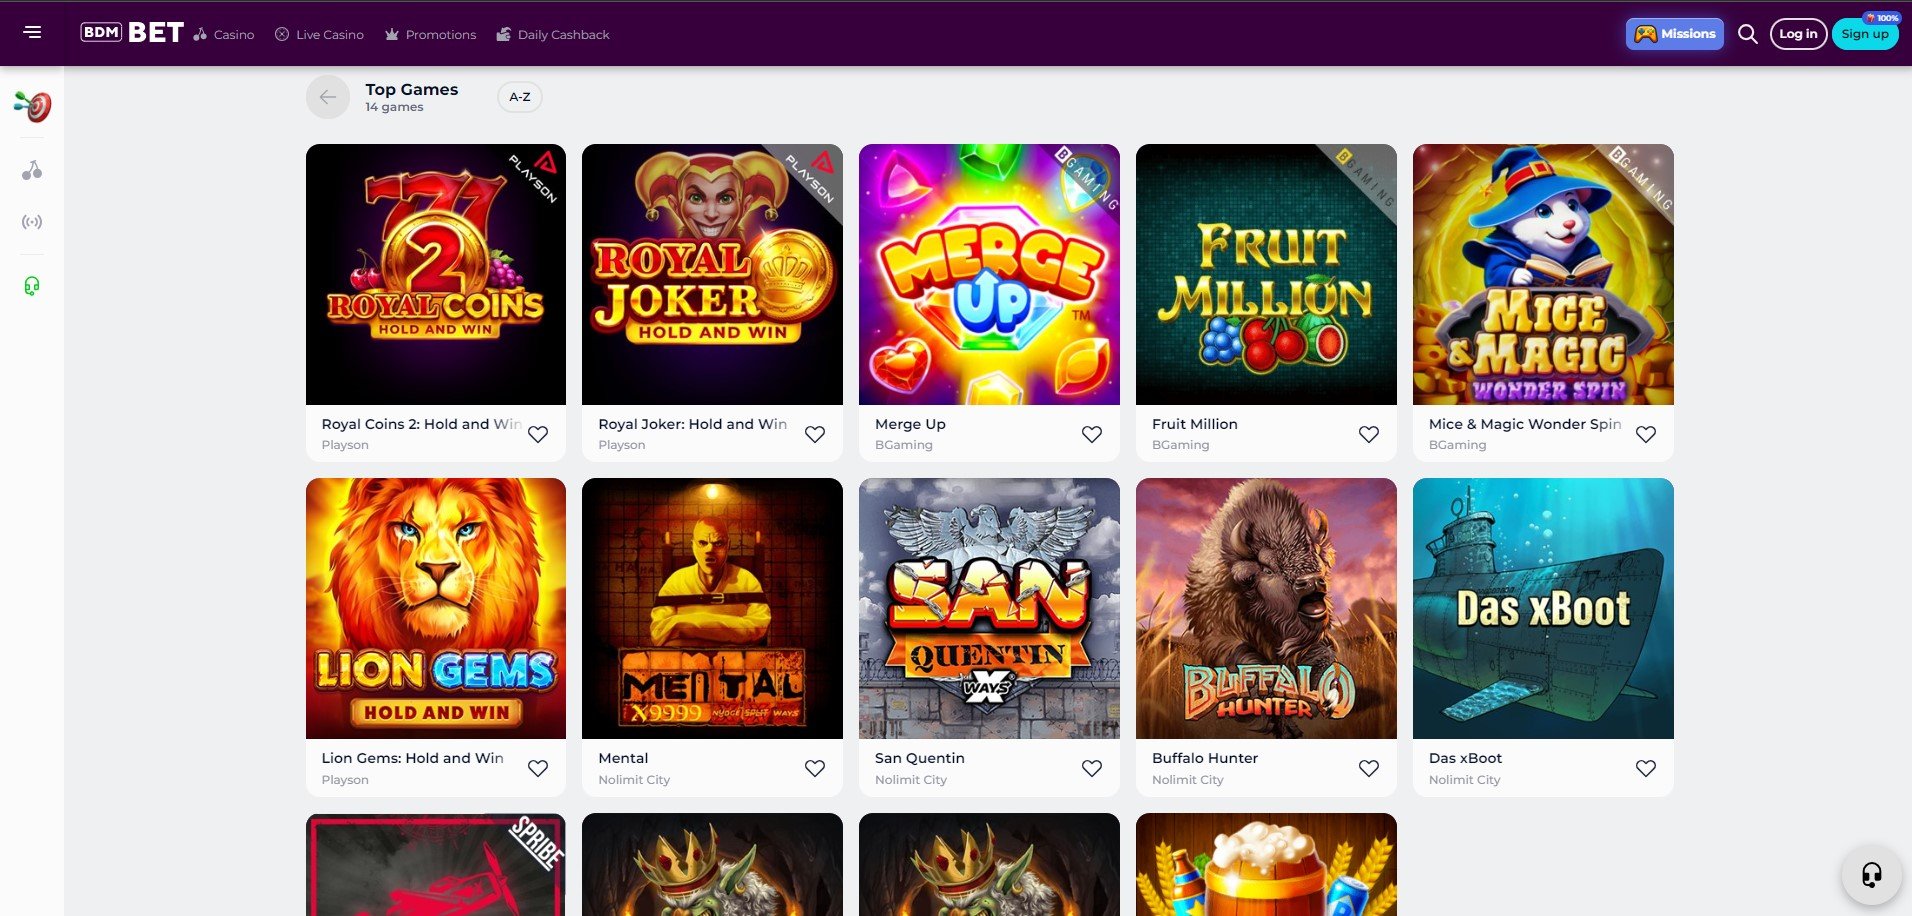The image size is (1912, 916).
Task: Sort games with the A-Z button
Action: coord(520,97)
